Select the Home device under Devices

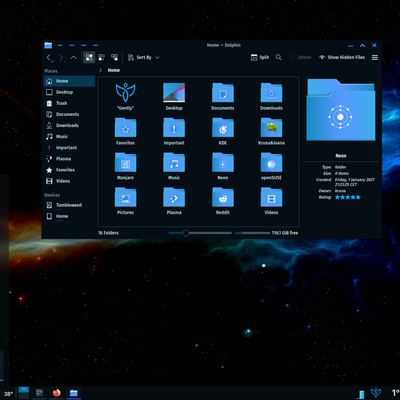(69, 216)
